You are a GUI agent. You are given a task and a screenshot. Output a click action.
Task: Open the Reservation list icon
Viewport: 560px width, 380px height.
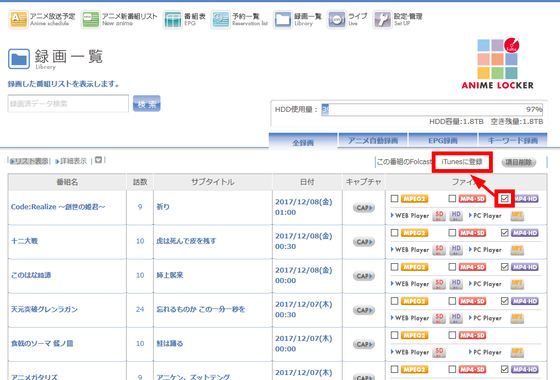pos(220,19)
